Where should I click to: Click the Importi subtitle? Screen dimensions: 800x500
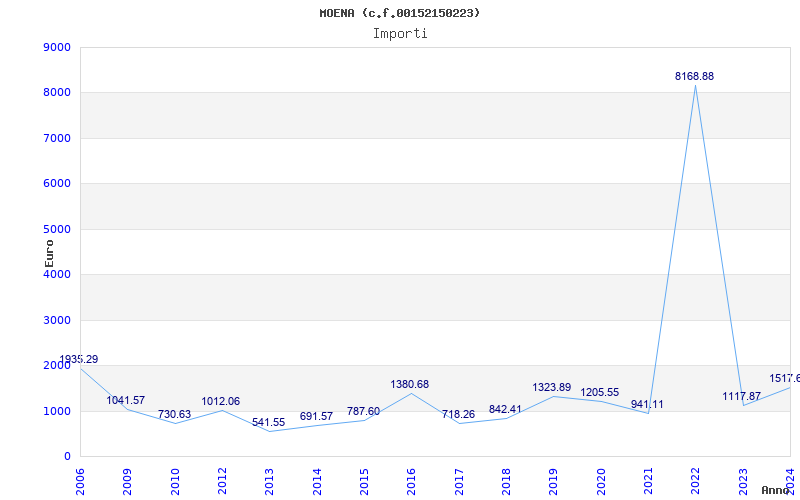click(x=400, y=34)
